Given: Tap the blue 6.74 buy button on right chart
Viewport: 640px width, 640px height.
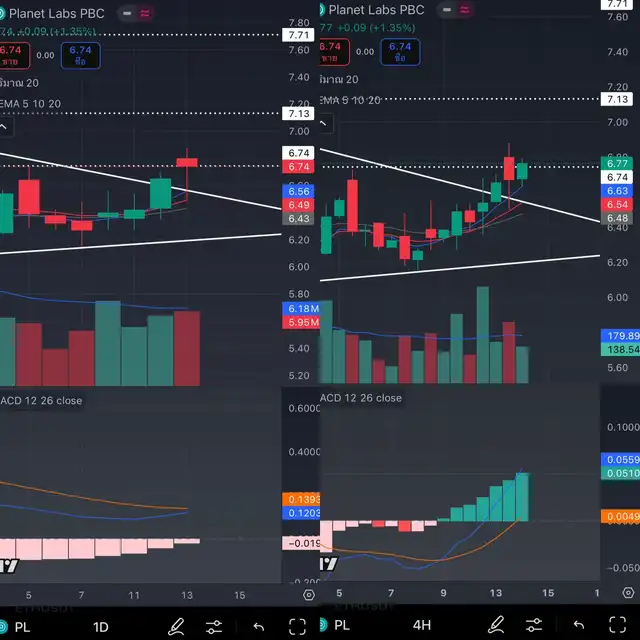Looking at the screenshot, I should click(400, 51).
